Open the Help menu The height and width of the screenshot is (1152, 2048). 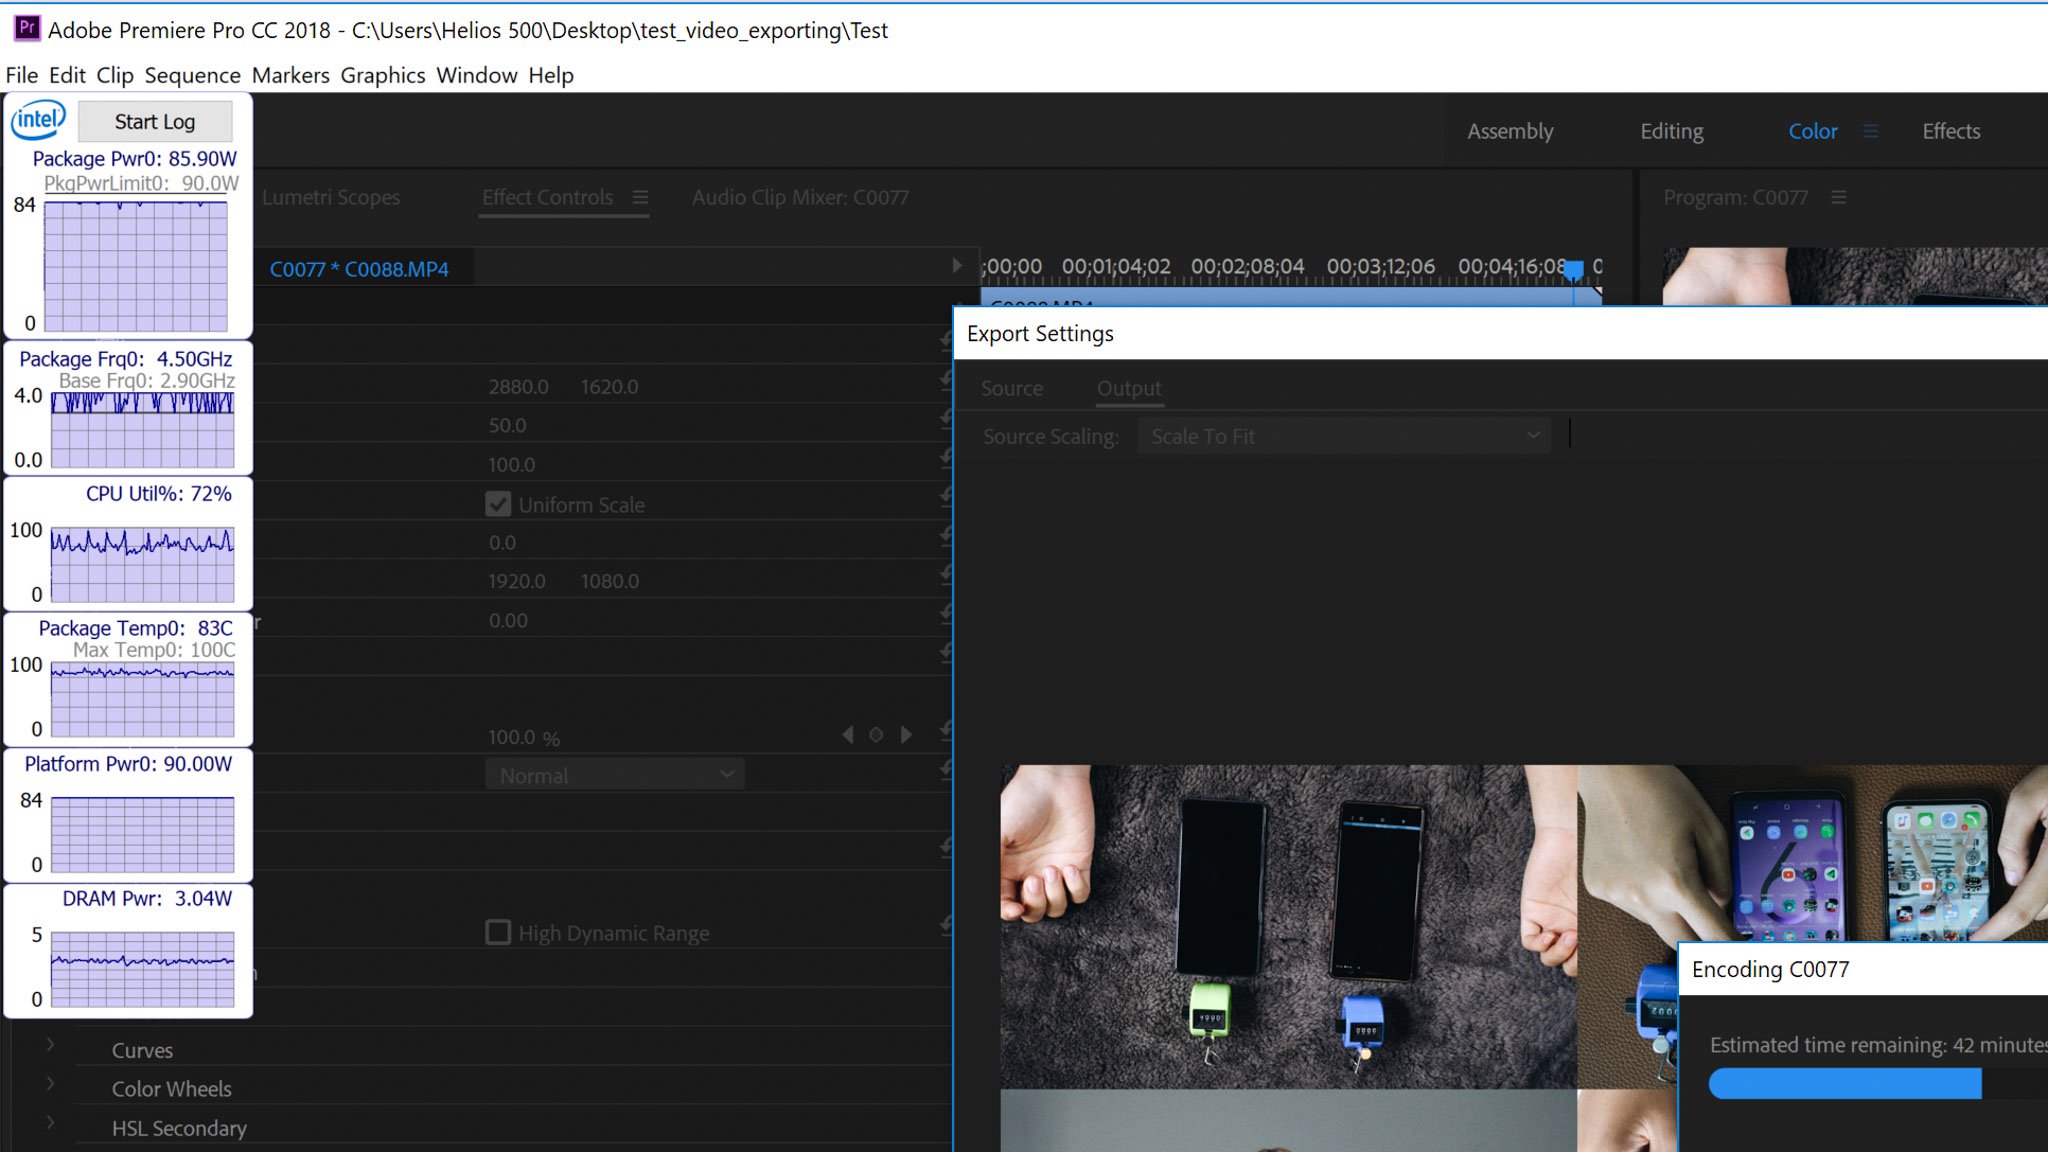551,75
